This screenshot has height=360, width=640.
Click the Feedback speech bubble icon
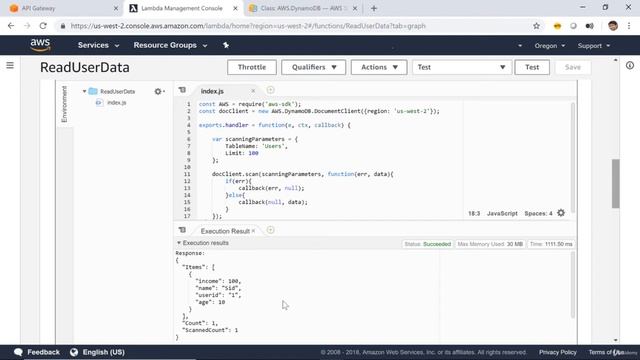click(18, 352)
